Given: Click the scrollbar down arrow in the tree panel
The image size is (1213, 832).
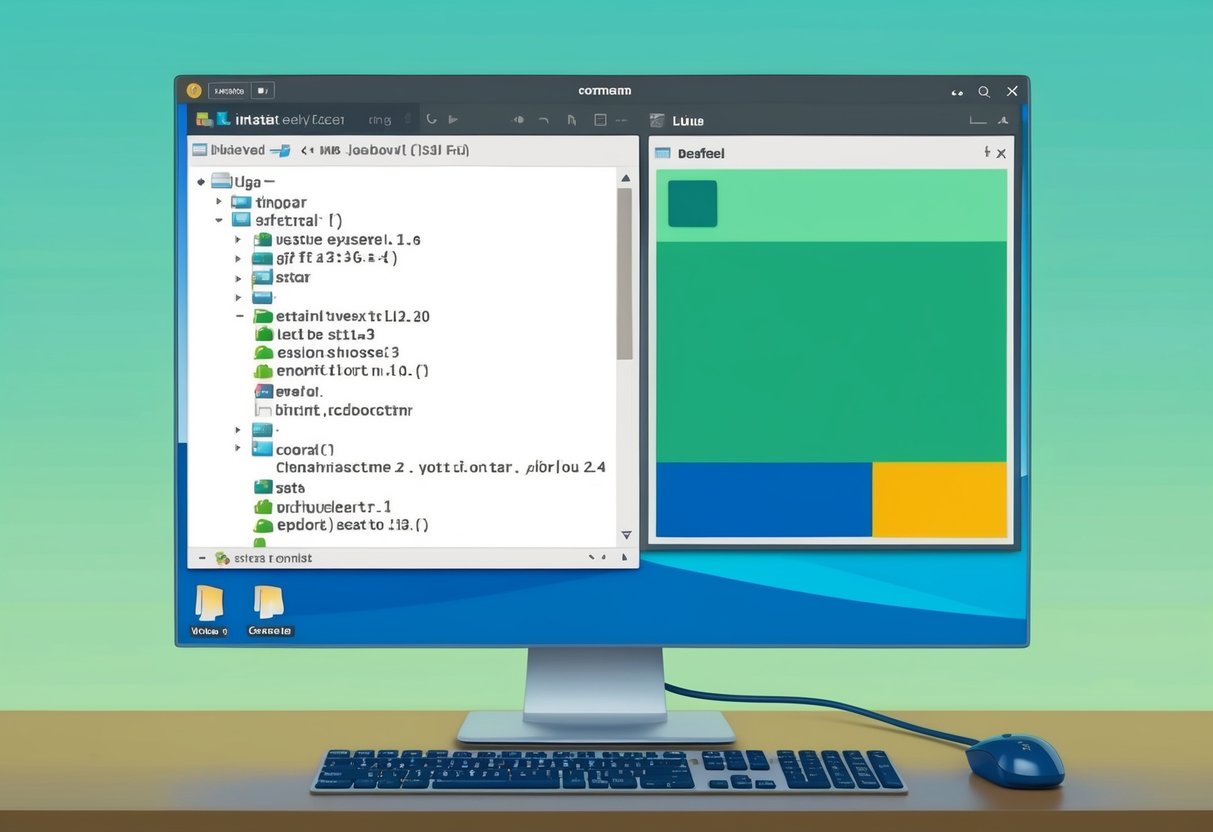Looking at the screenshot, I should point(626,535).
